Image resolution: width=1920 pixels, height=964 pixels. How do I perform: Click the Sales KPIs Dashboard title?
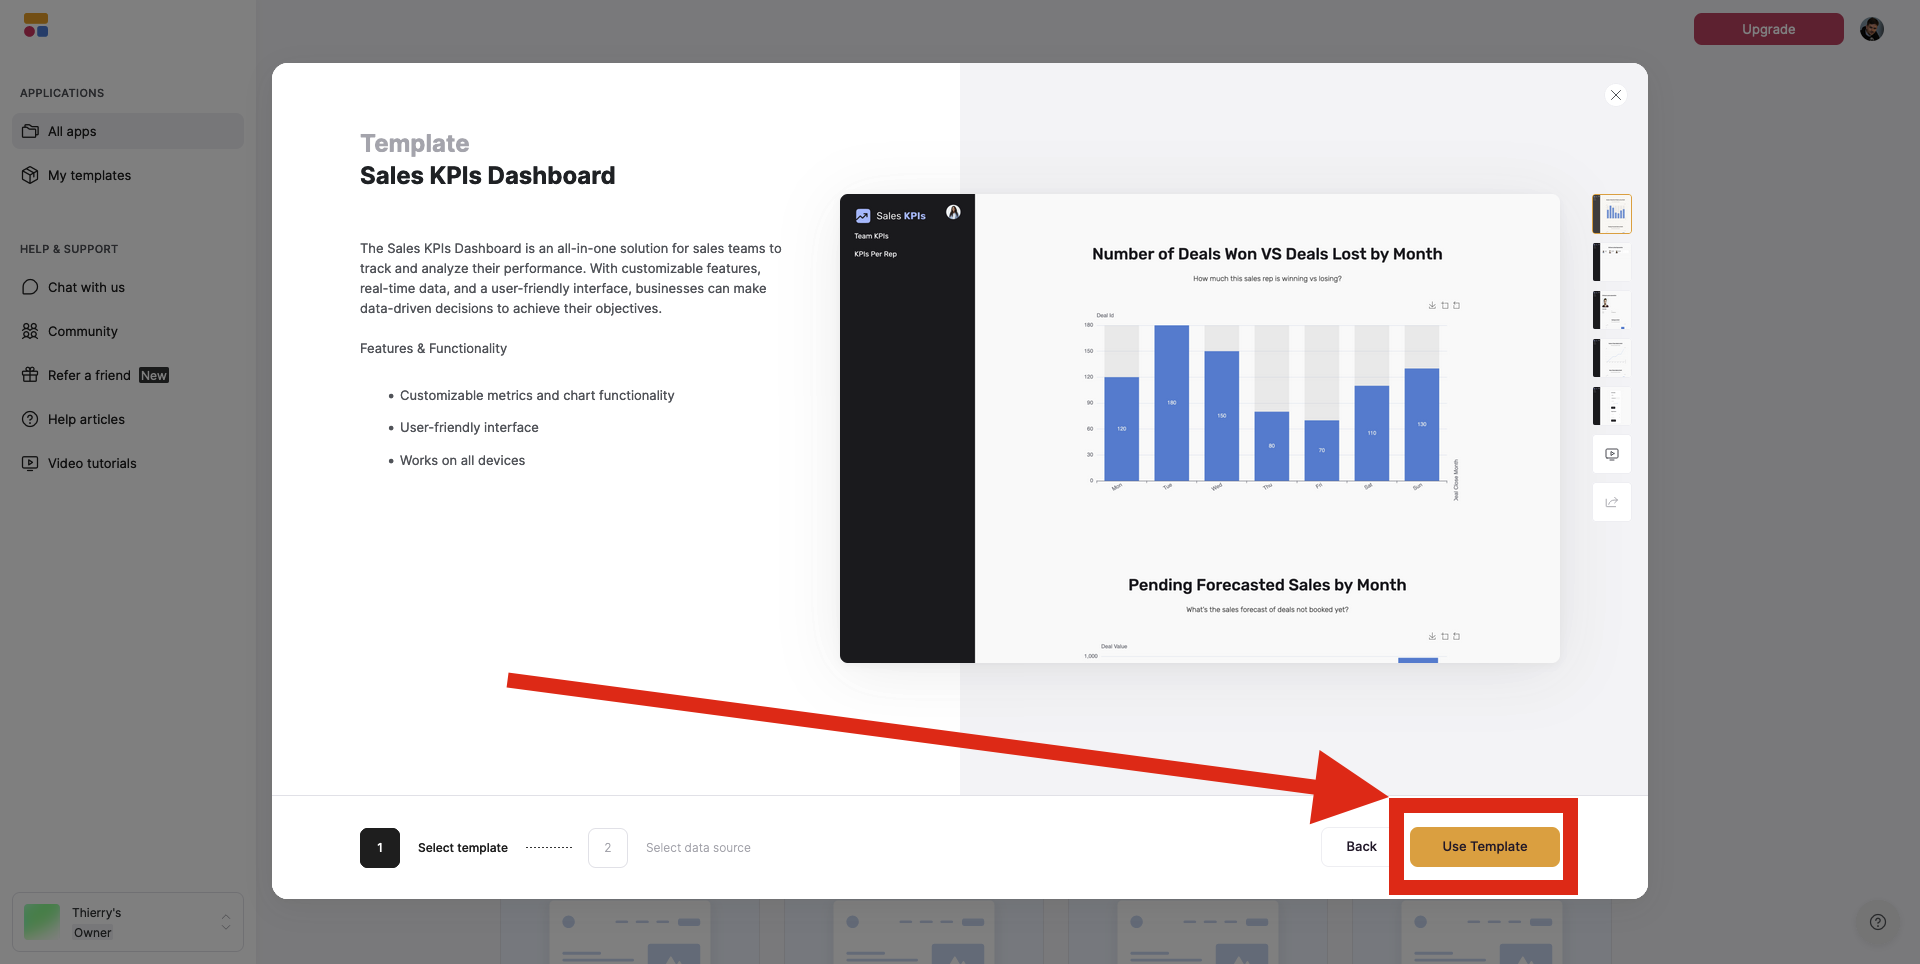coord(487,176)
